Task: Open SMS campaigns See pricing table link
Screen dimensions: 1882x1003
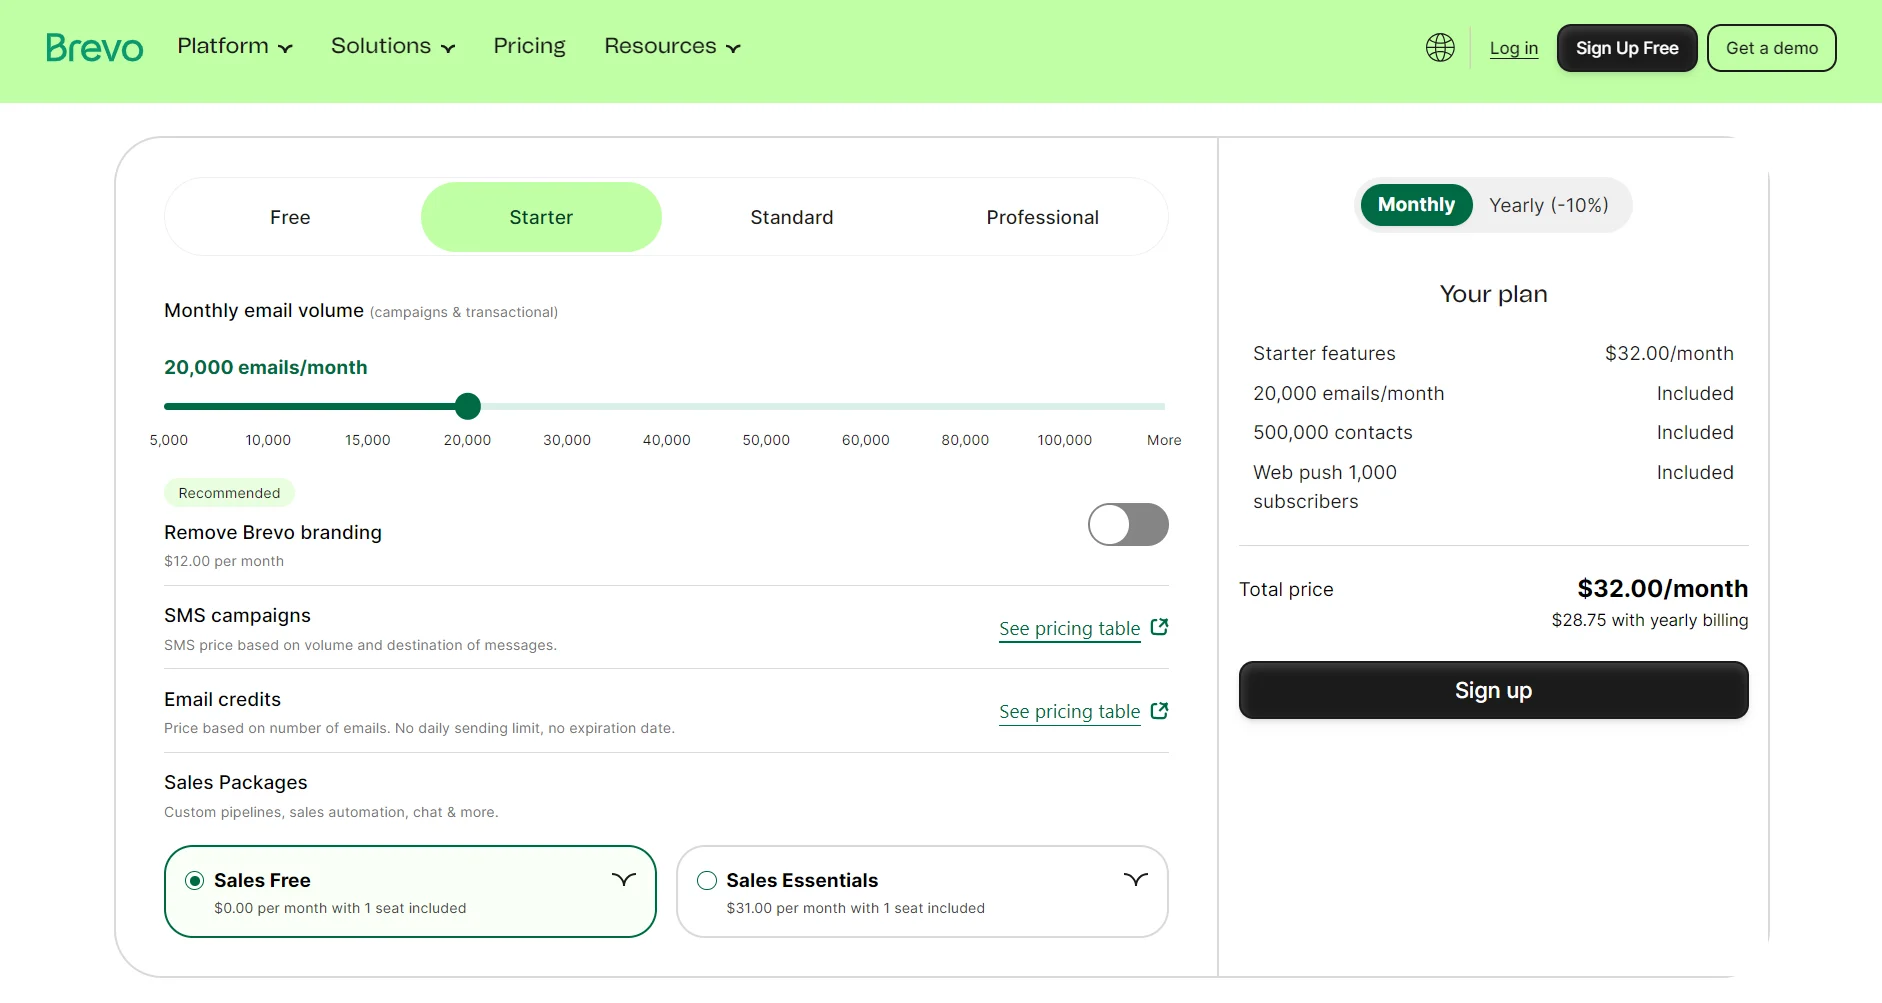Action: [x=1069, y=628]
